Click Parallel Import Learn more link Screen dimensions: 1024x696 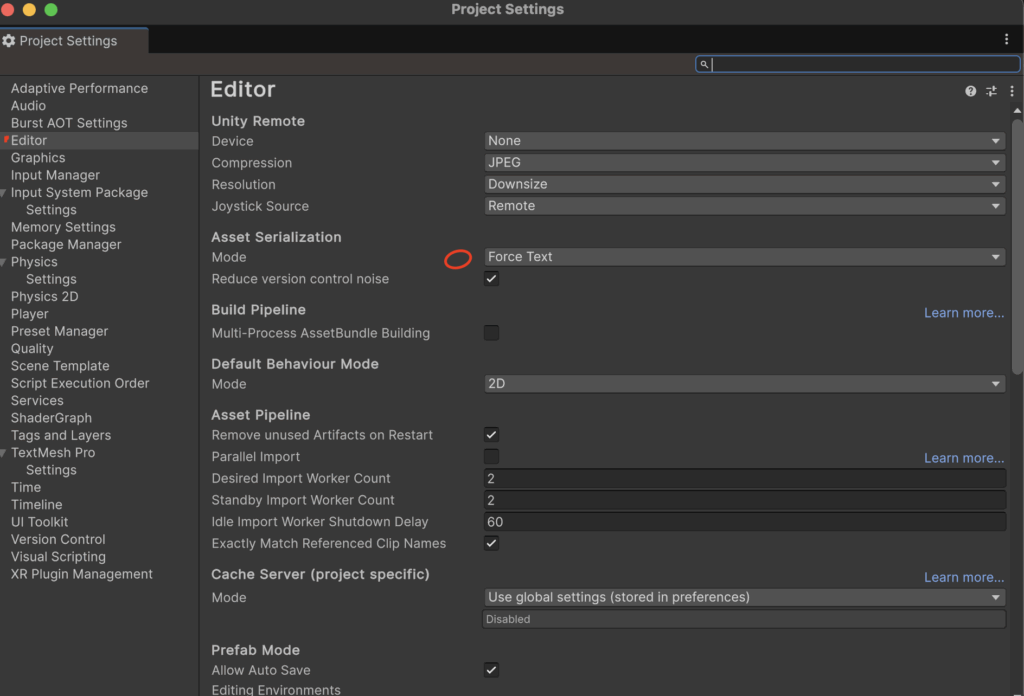point(964,458)
